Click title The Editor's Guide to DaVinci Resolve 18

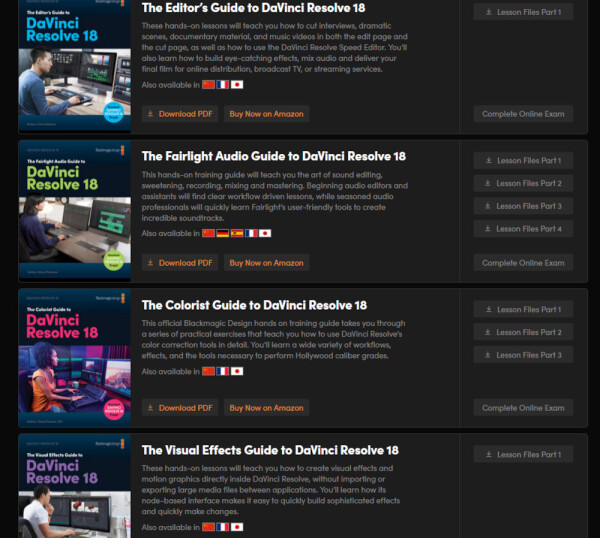coord(253,8)
